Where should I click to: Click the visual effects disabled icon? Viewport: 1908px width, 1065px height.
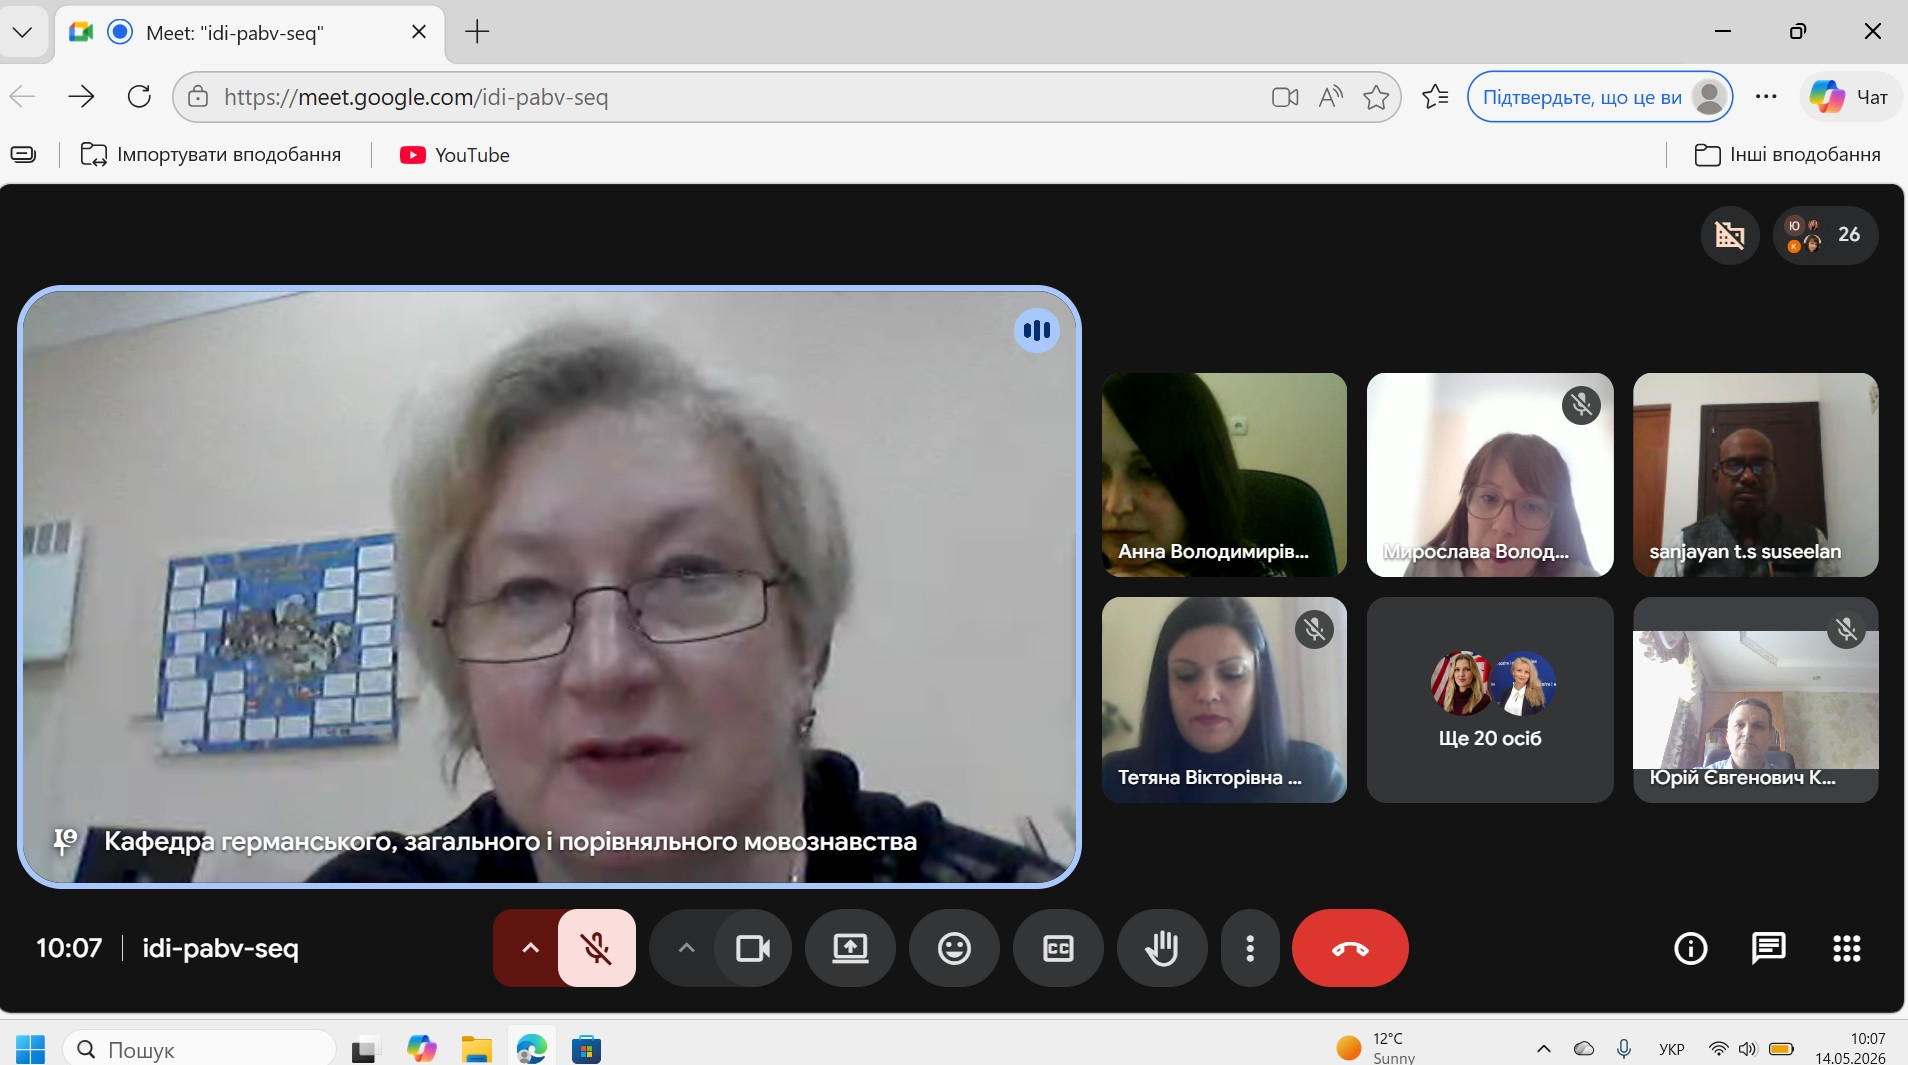pyautogui.click(x=1730, y=235)
